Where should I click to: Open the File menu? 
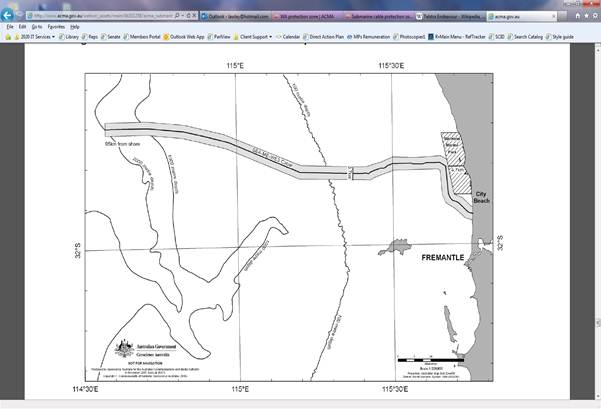tap(9, 26)
